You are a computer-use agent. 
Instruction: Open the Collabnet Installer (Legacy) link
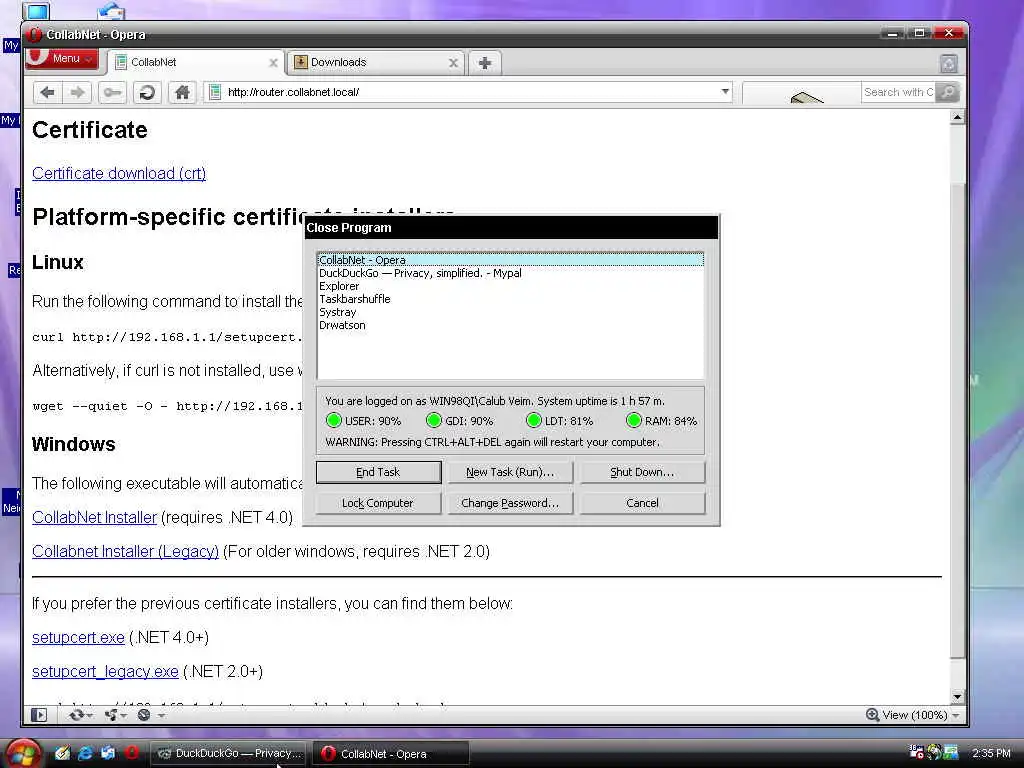click(x=125, y=551)
